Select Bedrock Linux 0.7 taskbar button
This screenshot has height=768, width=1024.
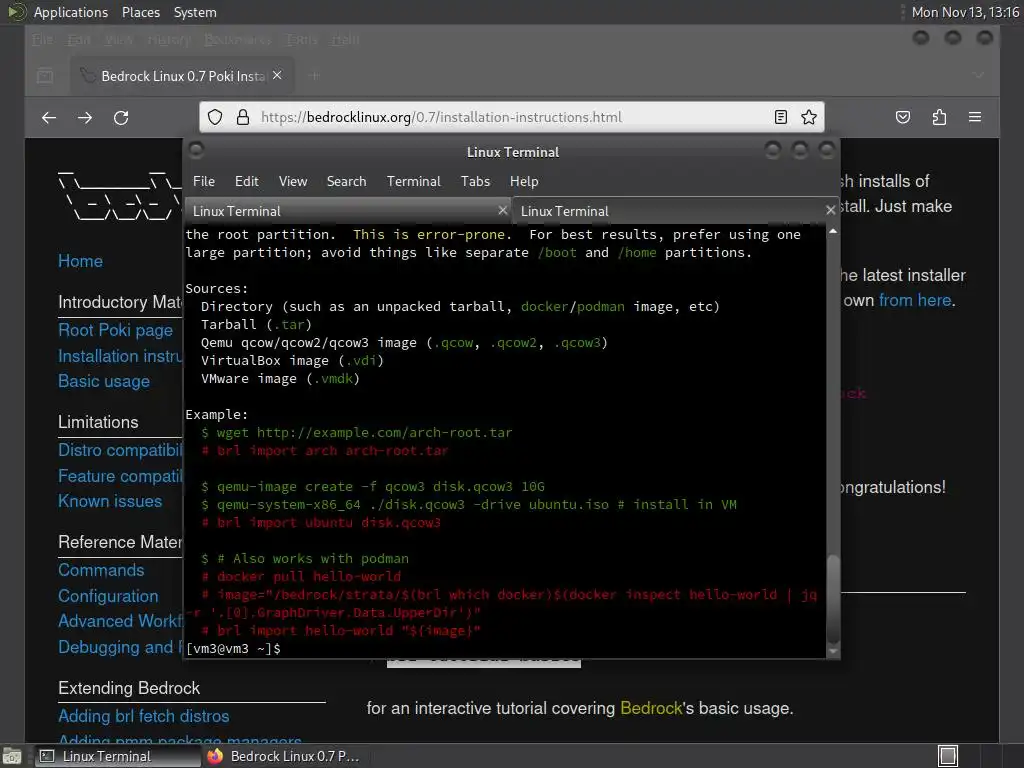click(284, 756)
